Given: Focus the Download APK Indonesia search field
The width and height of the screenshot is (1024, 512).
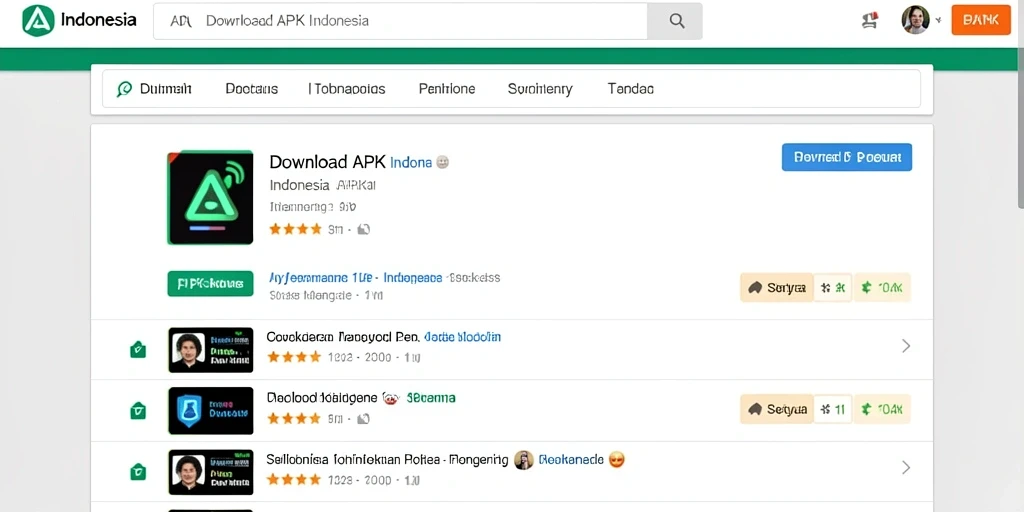Looking at the screenshot, I should pyautogui.click(x=400, y=21).
